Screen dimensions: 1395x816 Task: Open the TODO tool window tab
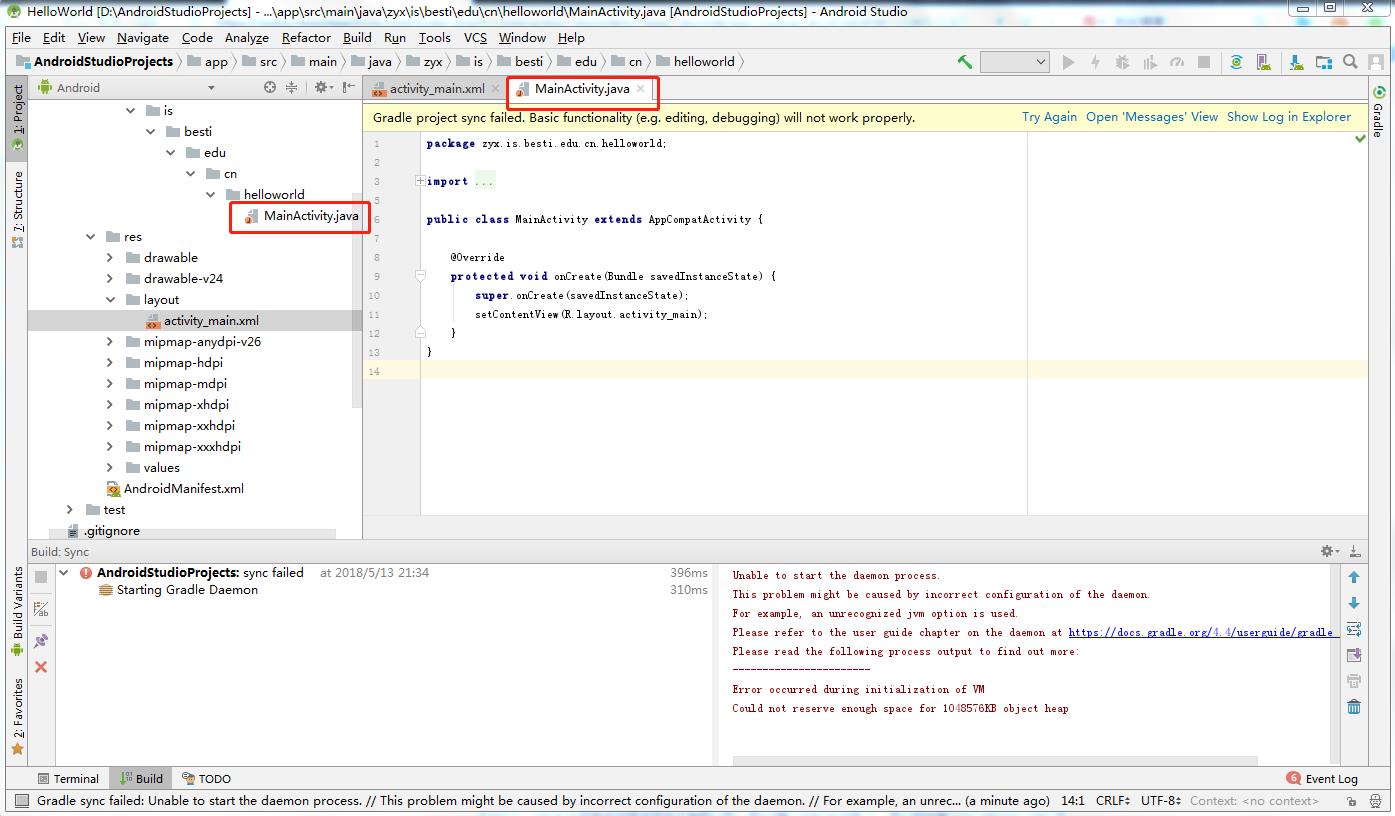pyautogui.click(x=205, y=778)
